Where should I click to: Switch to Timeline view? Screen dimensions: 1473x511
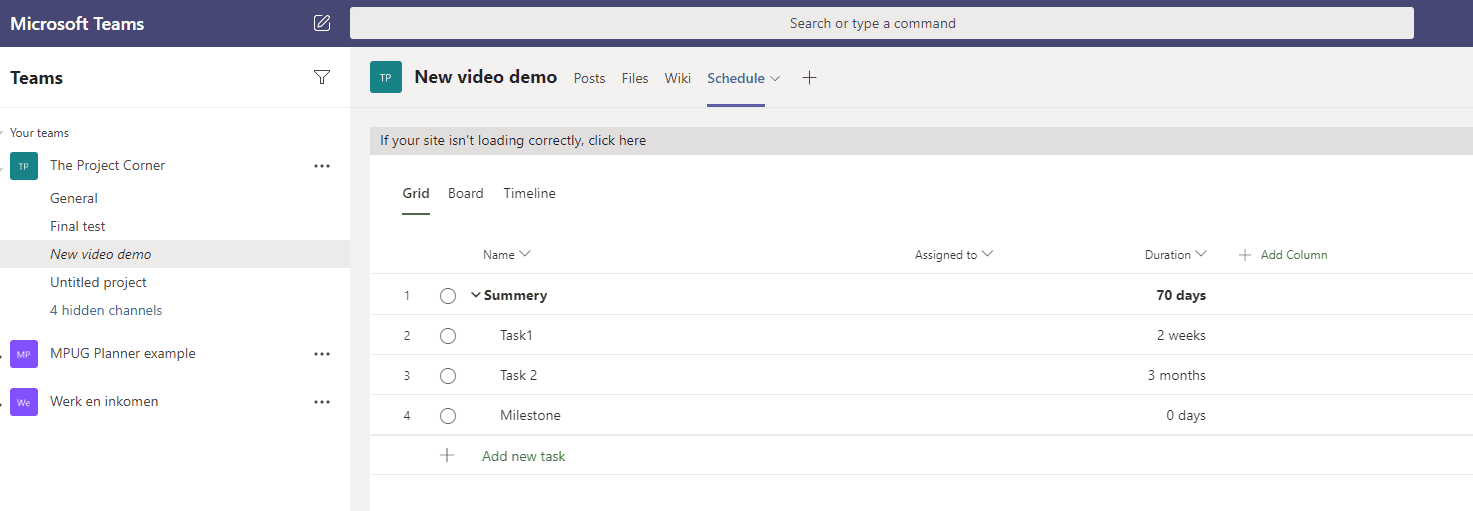[x=529, y=193]
